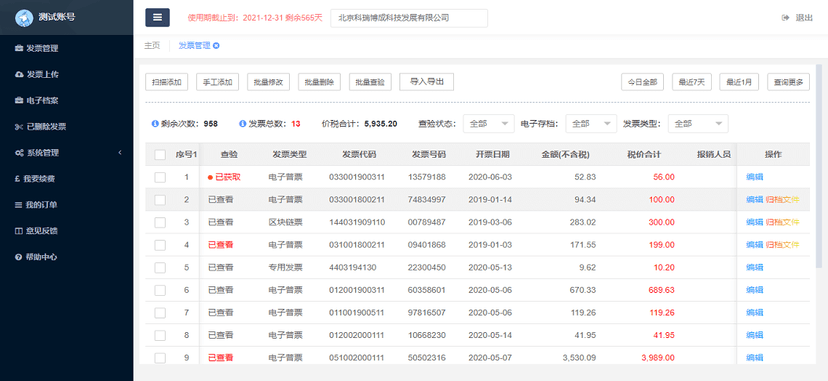Image resolution: width=828 pixels, height=381 pixels.
Task: Click the 发票上传 cloud upload icon
Action: 18,74
